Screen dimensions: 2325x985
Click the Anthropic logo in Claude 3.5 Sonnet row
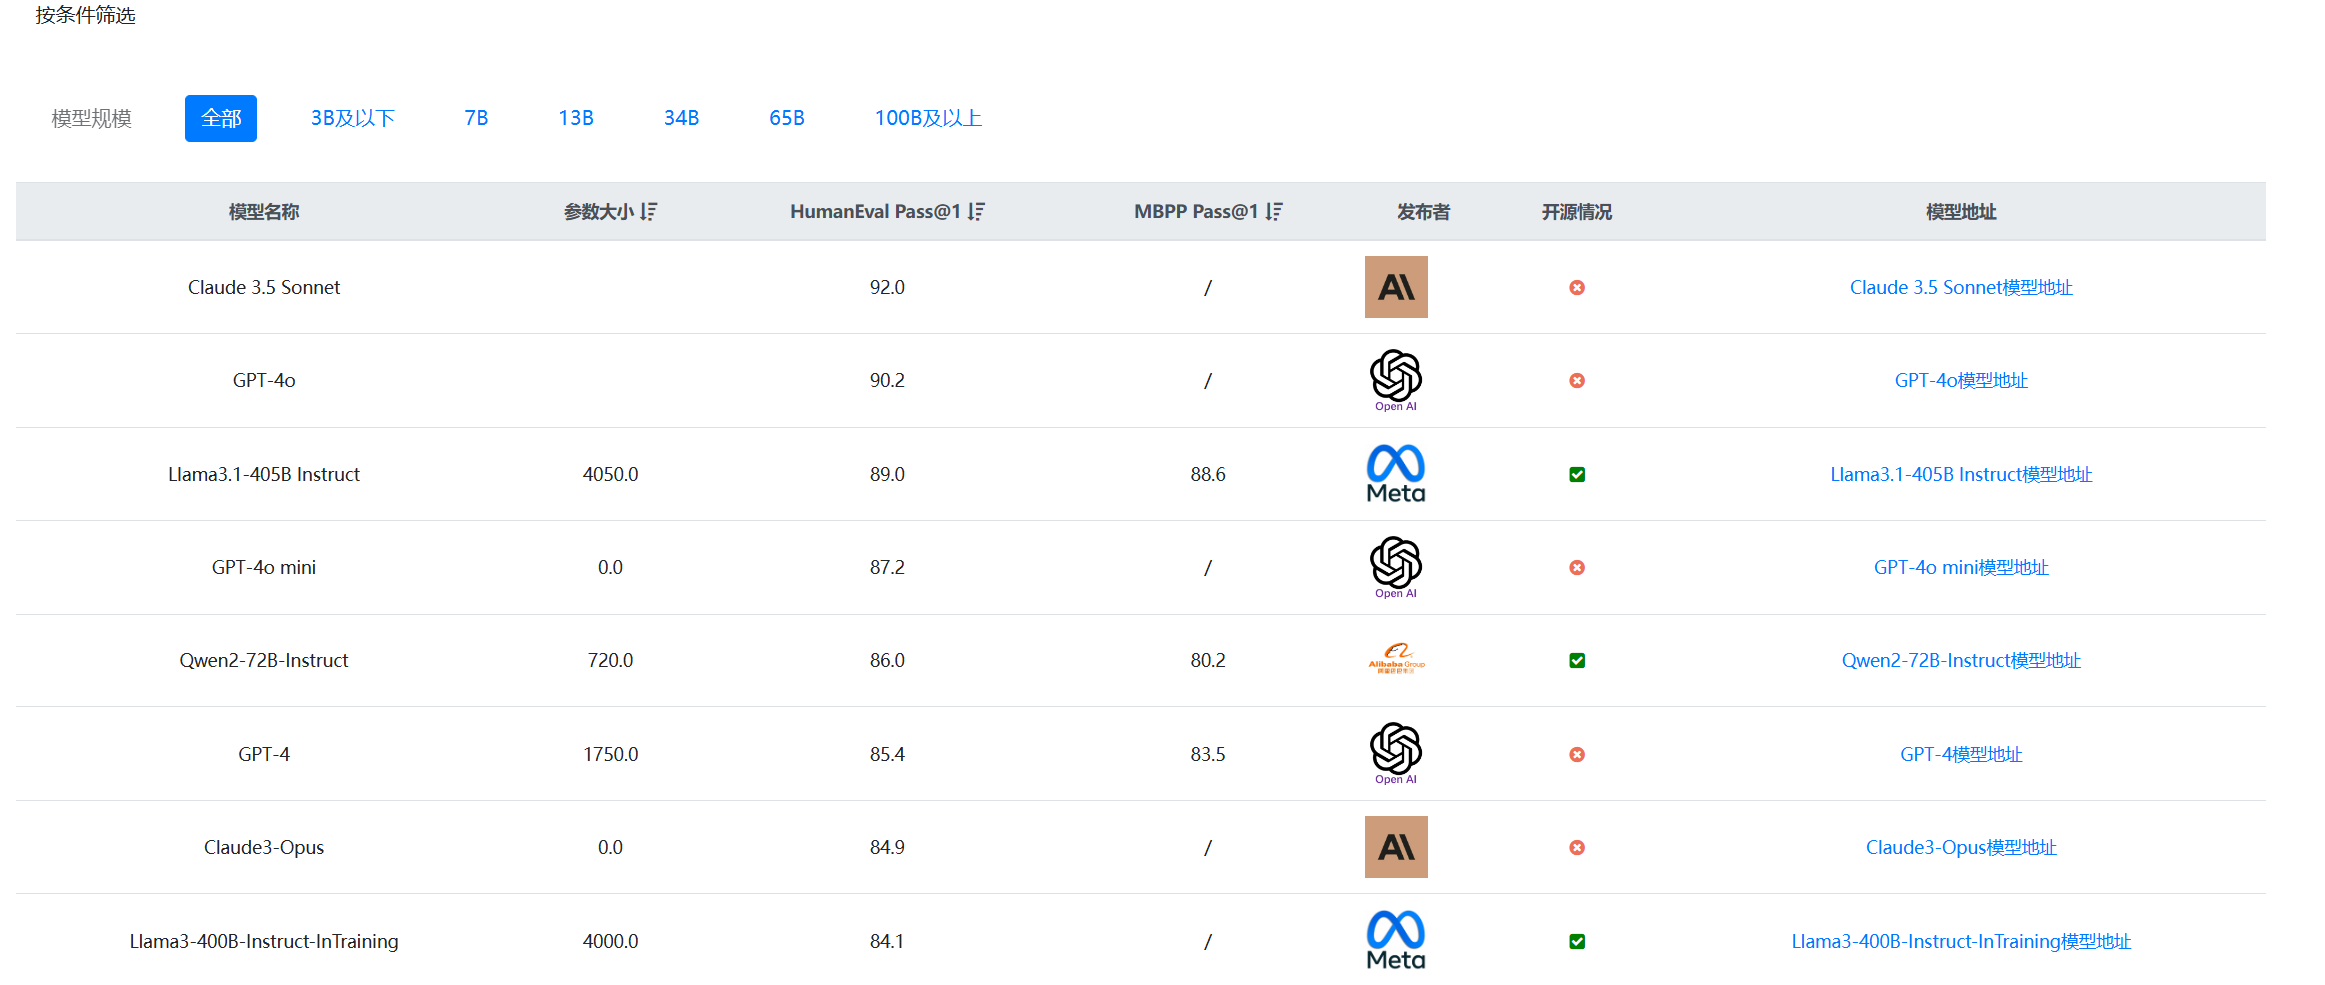click(x=1396, y=287)
